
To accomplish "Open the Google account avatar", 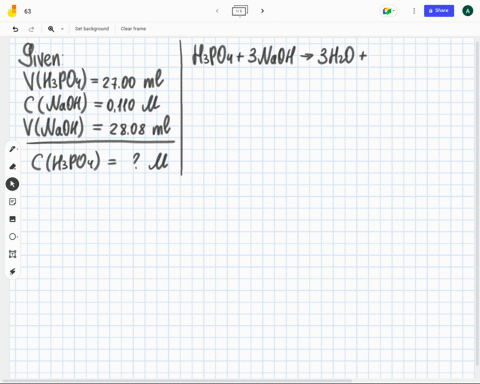I will coord(468,11).
